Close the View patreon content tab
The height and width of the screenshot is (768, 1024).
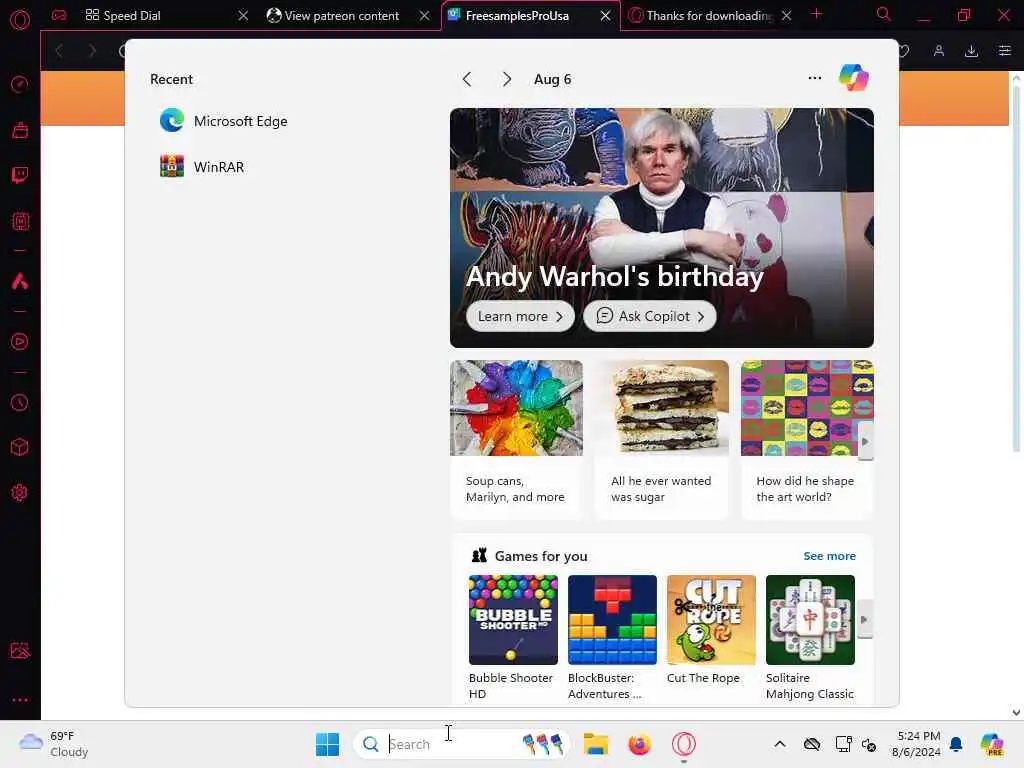424,16
